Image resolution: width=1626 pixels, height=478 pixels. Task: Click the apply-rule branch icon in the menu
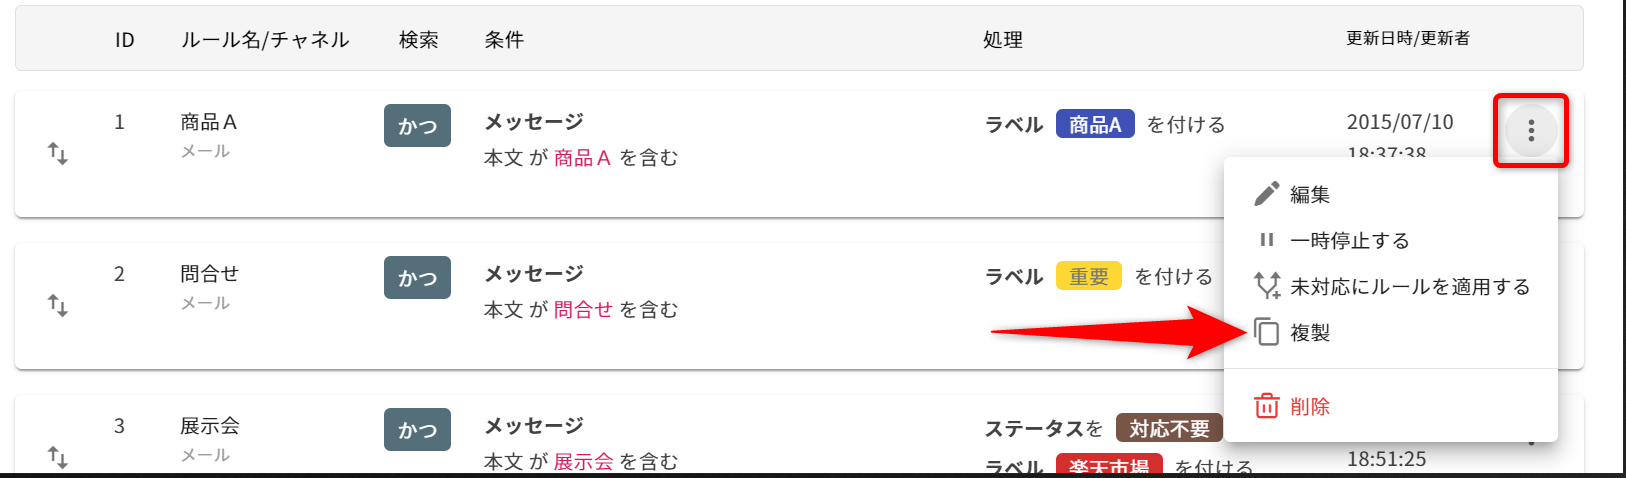(x=1267, y=286)
